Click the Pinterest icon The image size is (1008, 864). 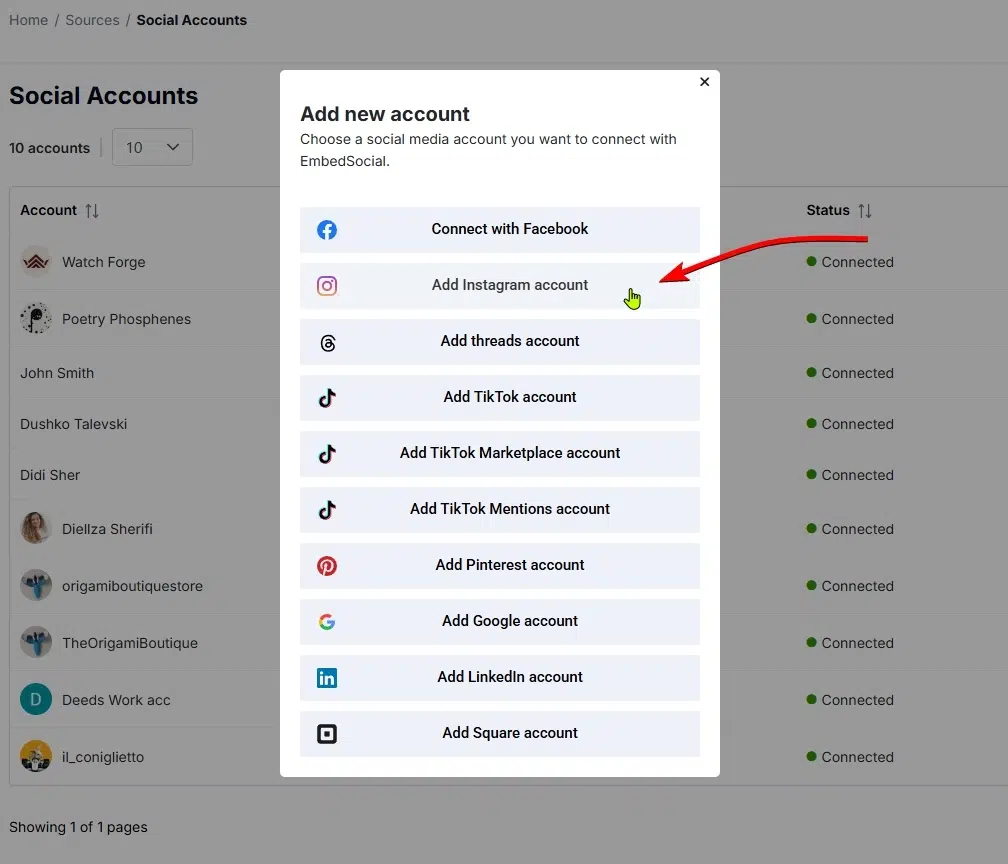coord(327,565)
